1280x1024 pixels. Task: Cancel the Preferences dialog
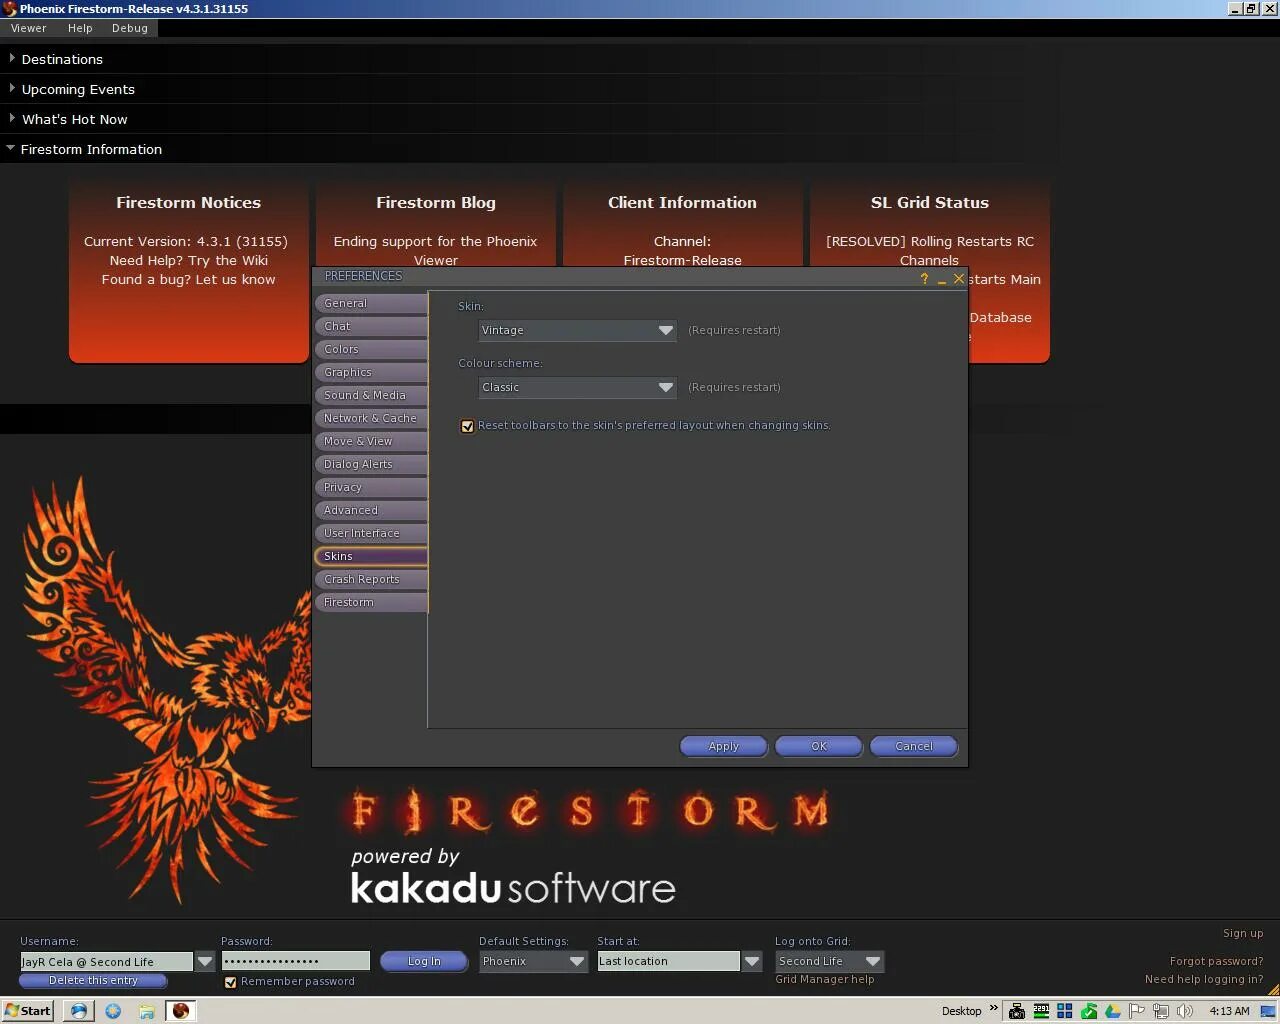913,746
